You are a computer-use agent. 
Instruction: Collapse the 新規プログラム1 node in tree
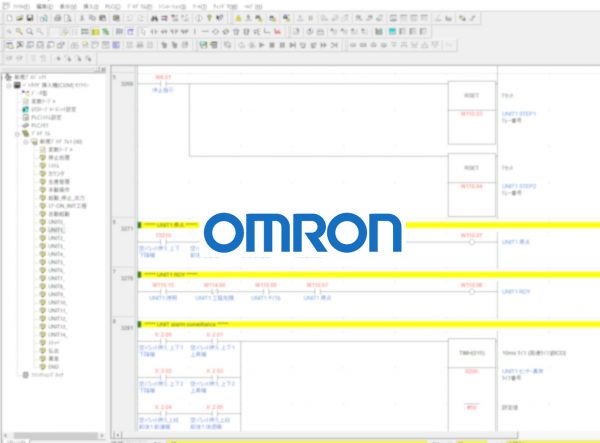tap(26, 142)
